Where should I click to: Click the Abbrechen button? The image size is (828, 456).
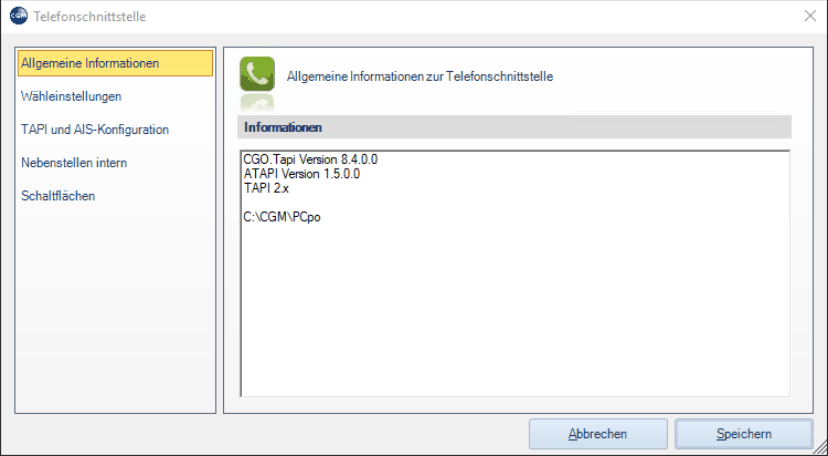click(x=598, y=434)
